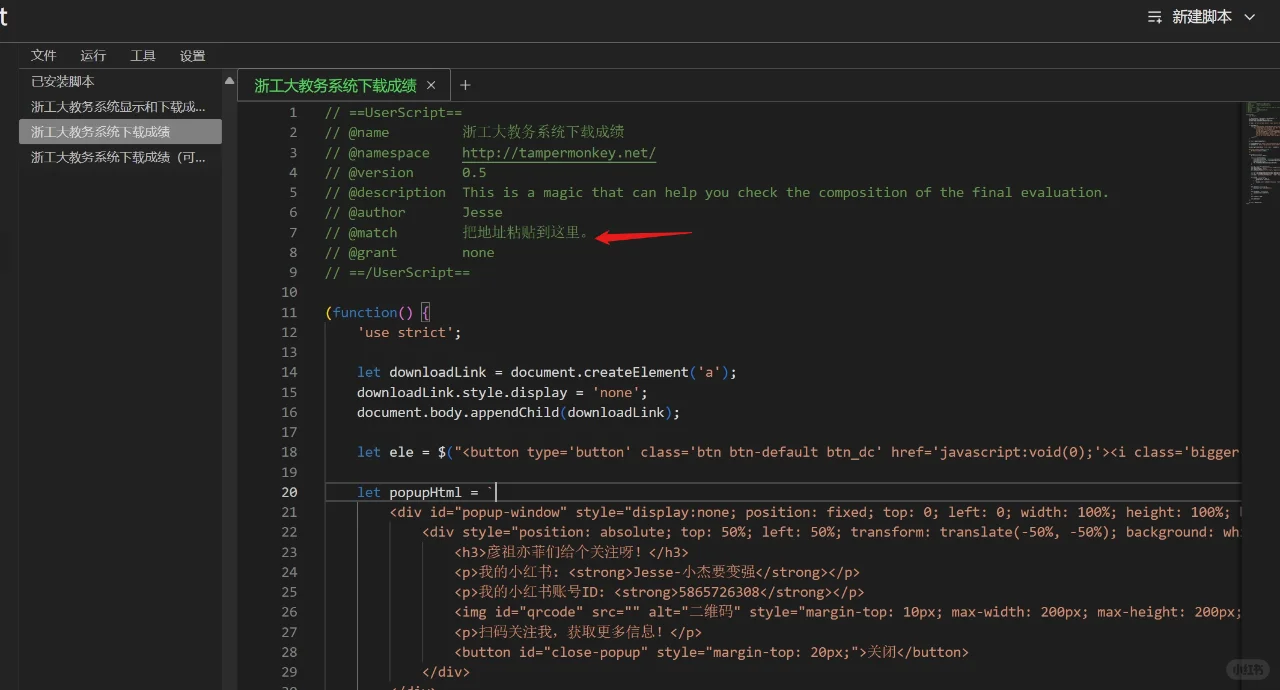Click the @name value 浙工大教务系统下载成绩
1280x690 pixels.
click(x=543, y=132)
